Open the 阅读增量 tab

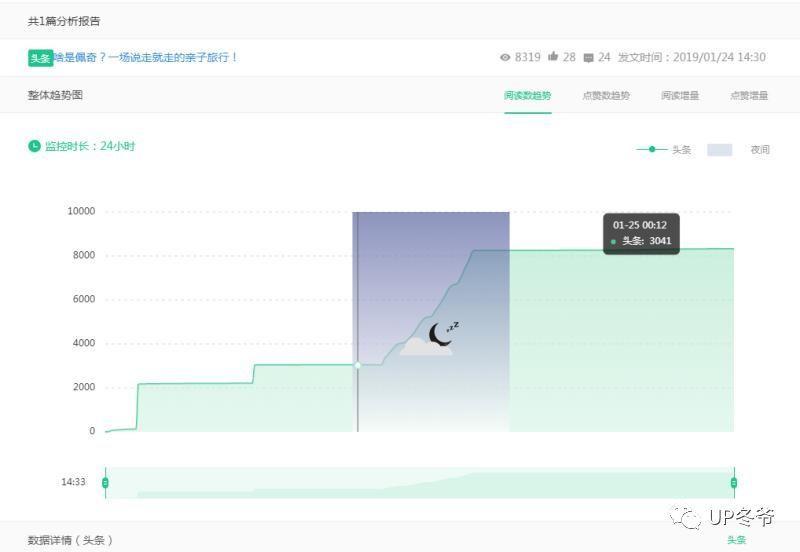coord(680,96)
